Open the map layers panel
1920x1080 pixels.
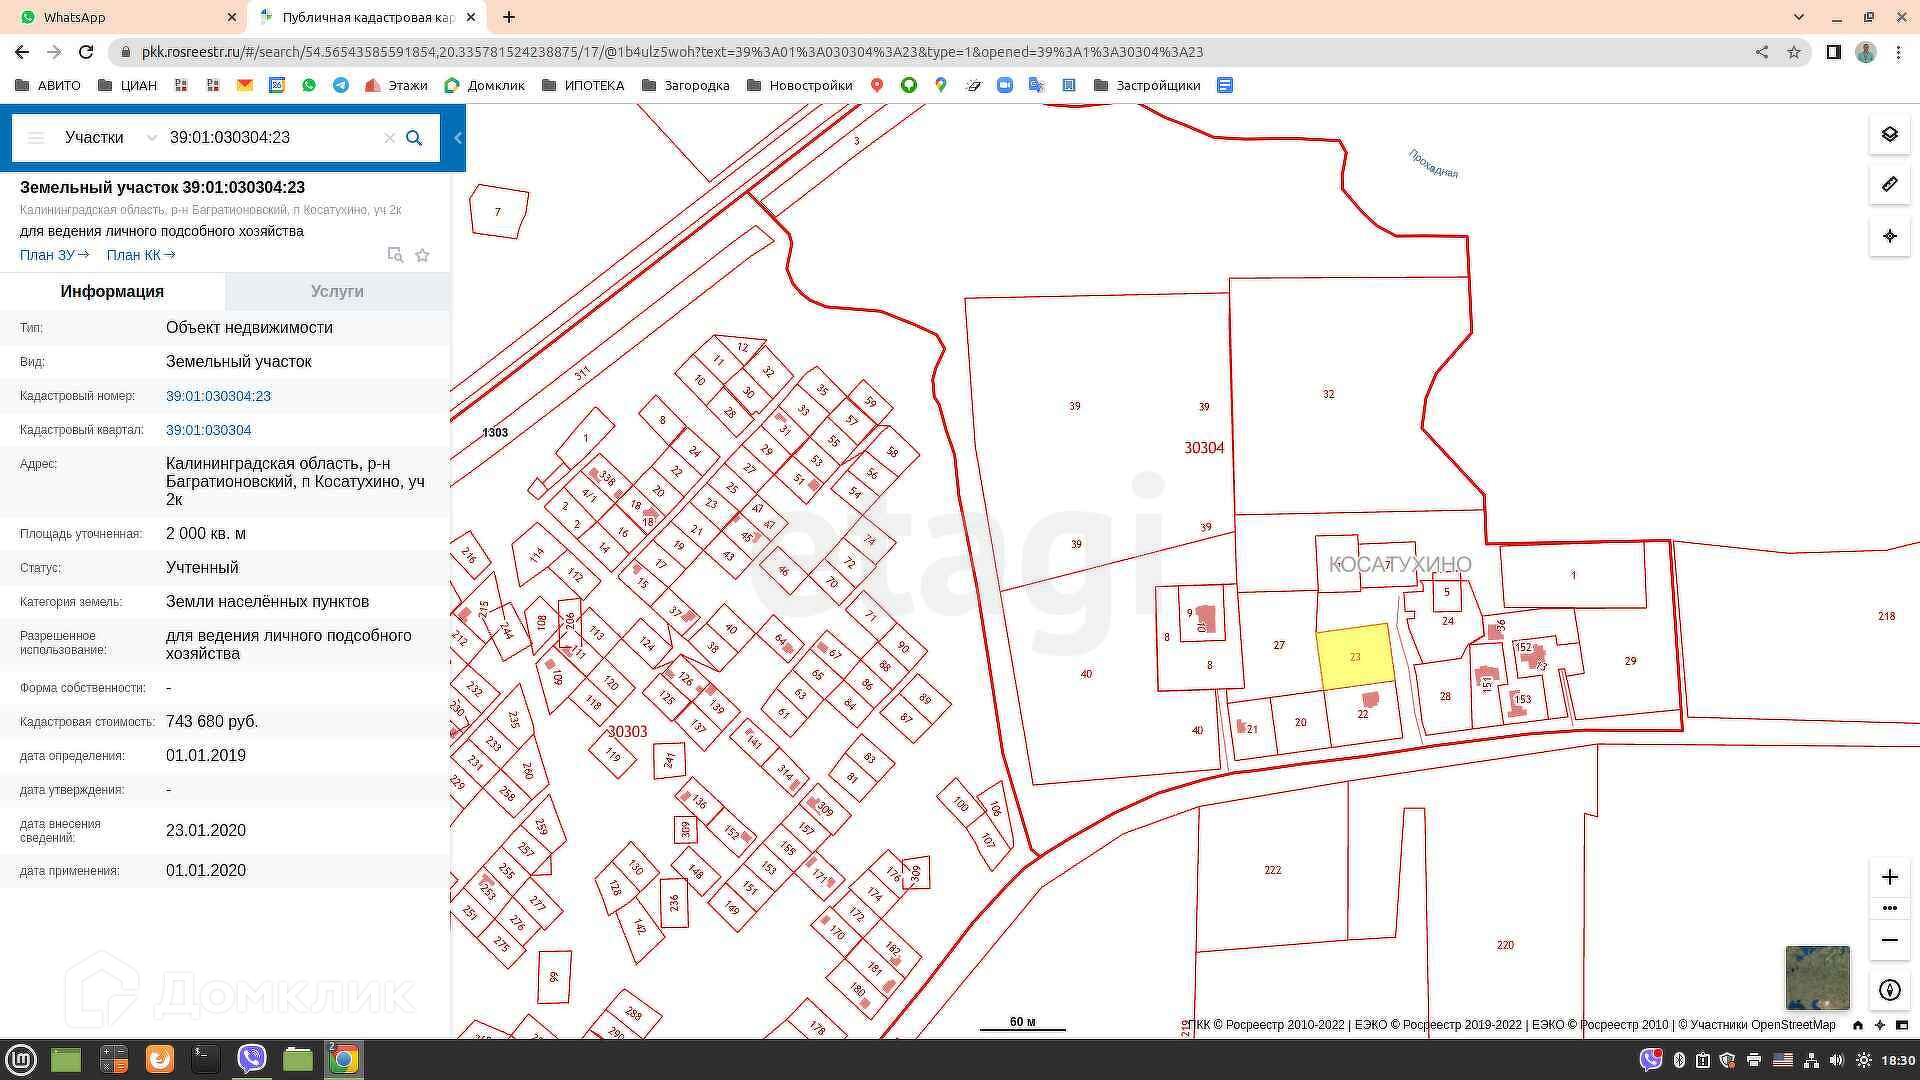point(1889,134)
